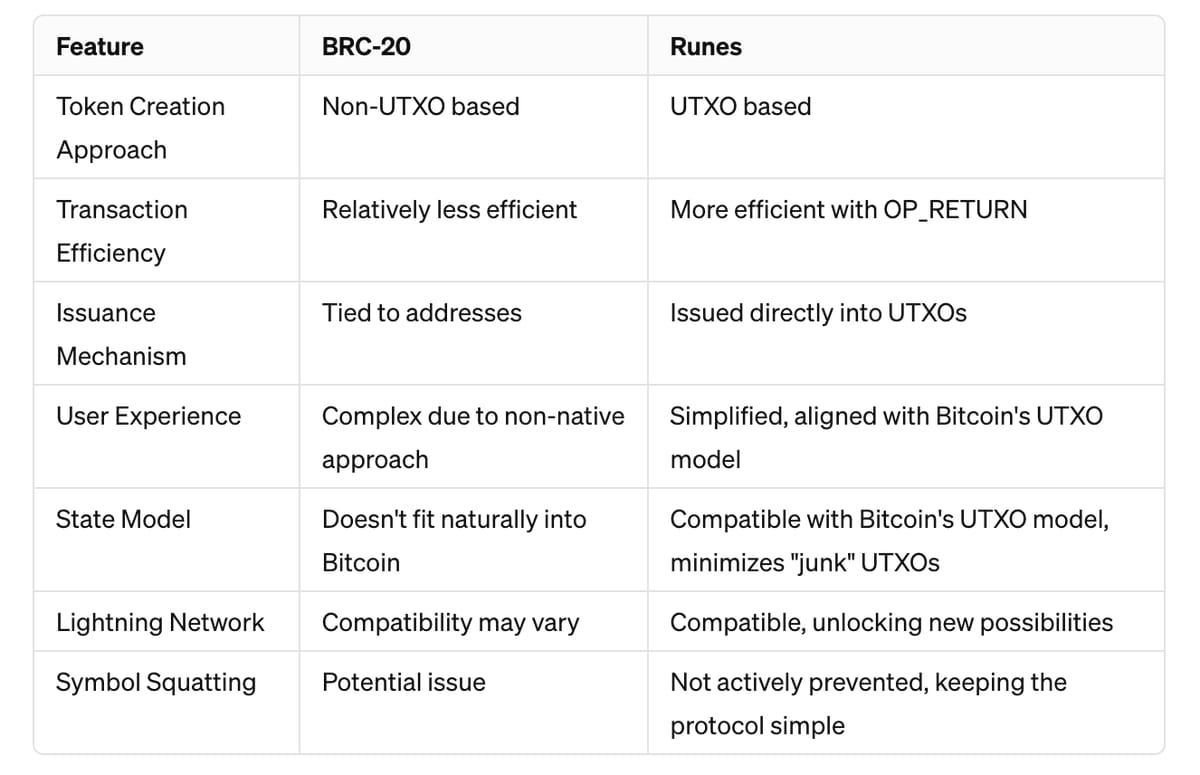This screenshot has height=775, width=1200.
Task: Select the Token Creation Approach row label
Action: pyautogui.click(x=141, y=128)
